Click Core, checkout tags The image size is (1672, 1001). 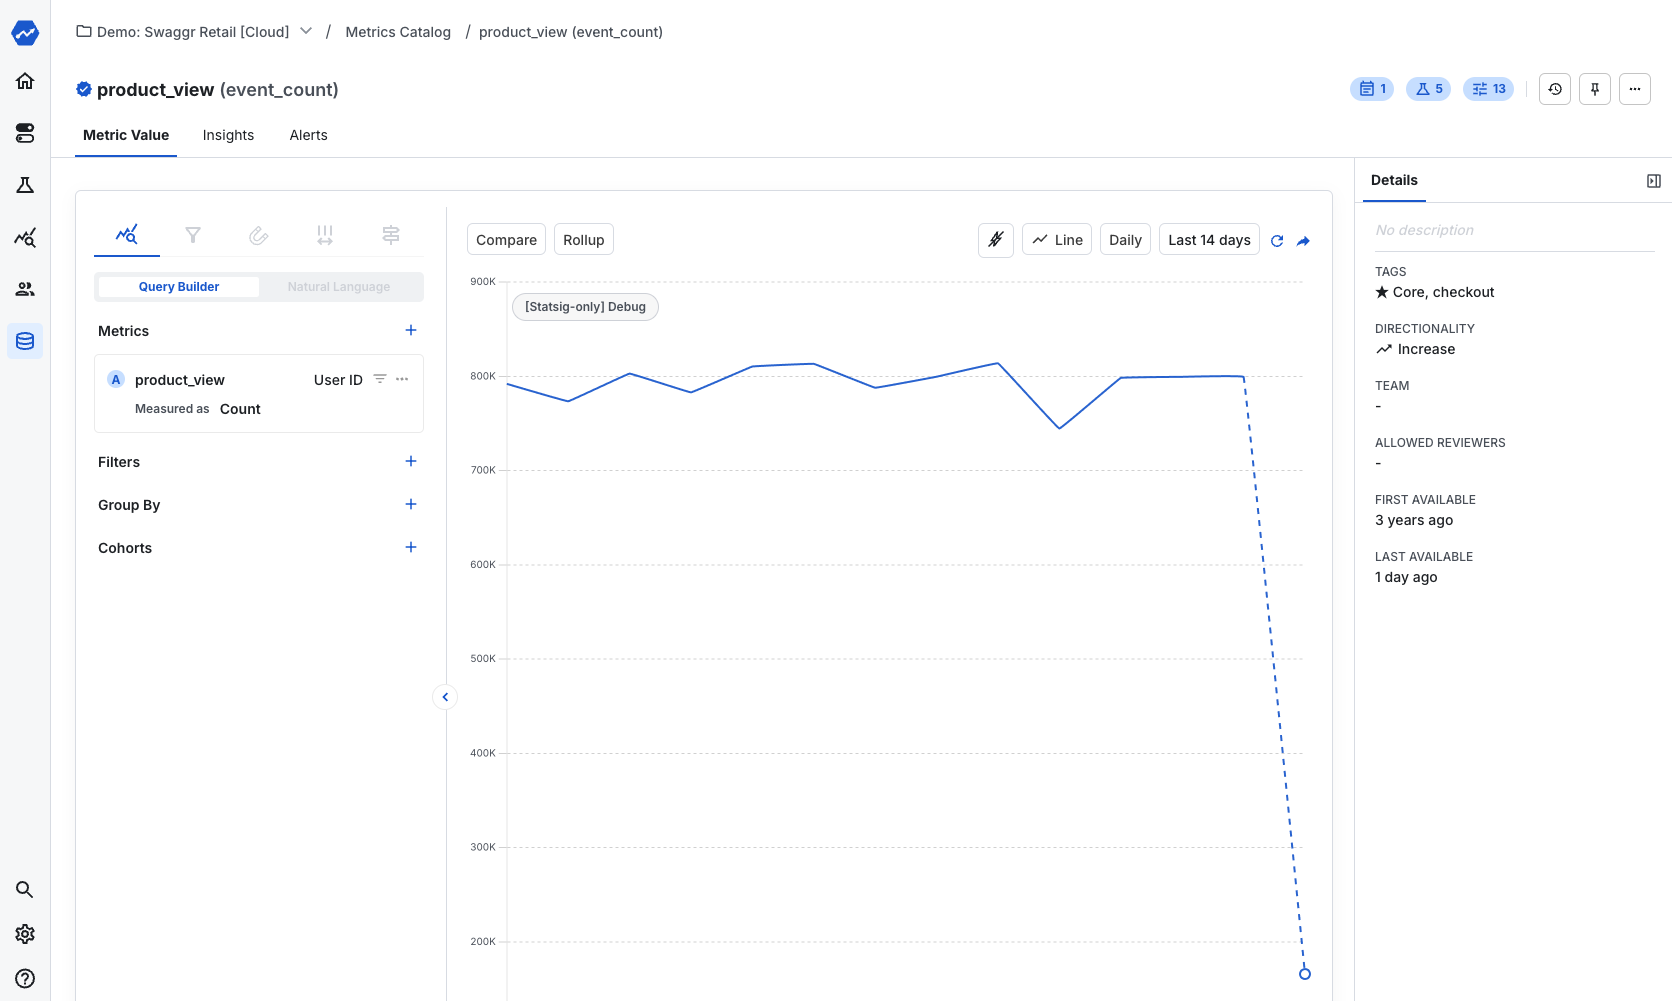[1435, 292]
